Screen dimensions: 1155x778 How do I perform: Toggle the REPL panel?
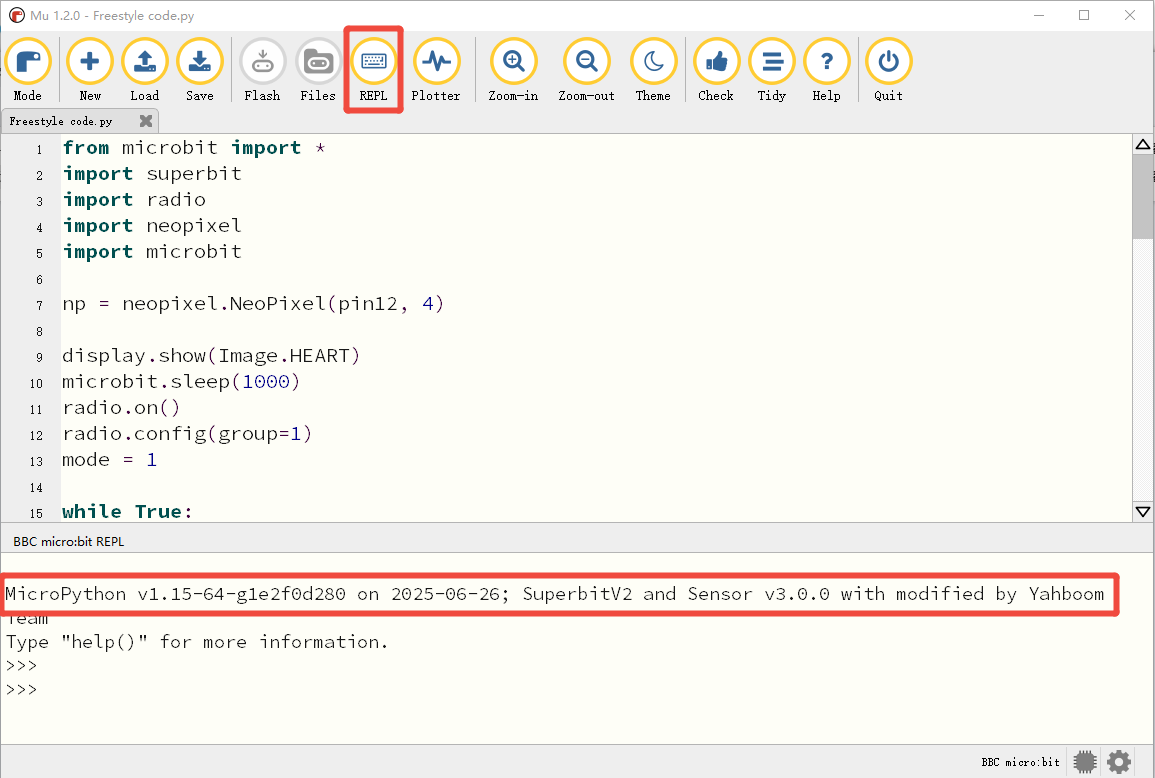373,70
